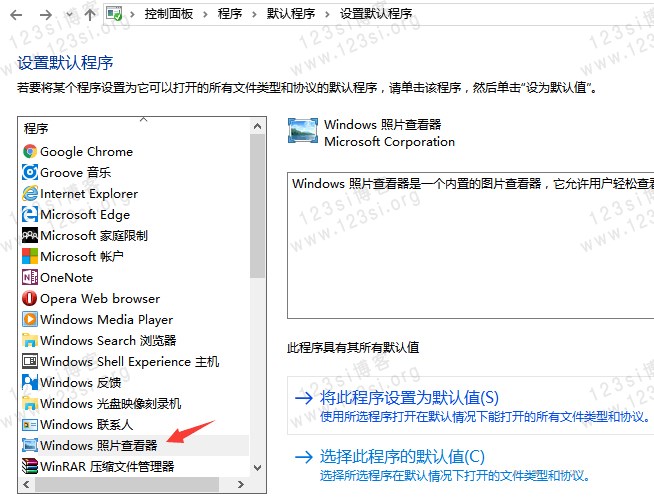Select Google Chrome text row
This screenshot has height=502, width=654.
[x=86, y=151]
